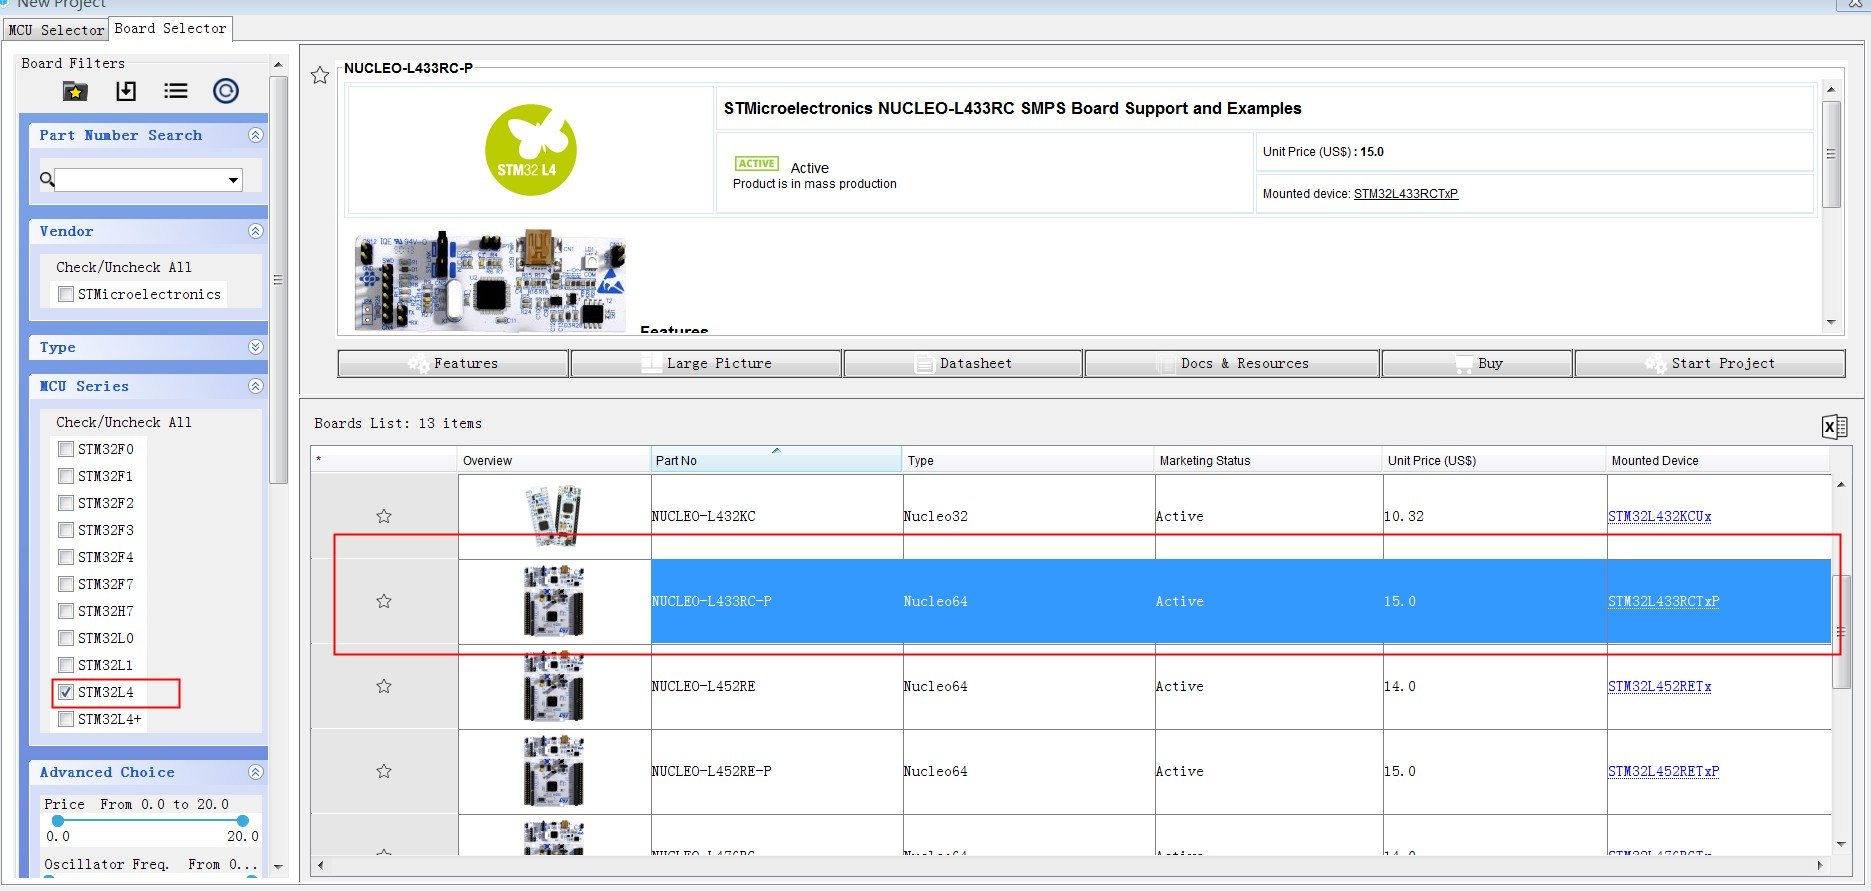The image size is (1871, 891).
Task: Open the STM32L452RETxP link in the list
Action: tap(1664, 771)
